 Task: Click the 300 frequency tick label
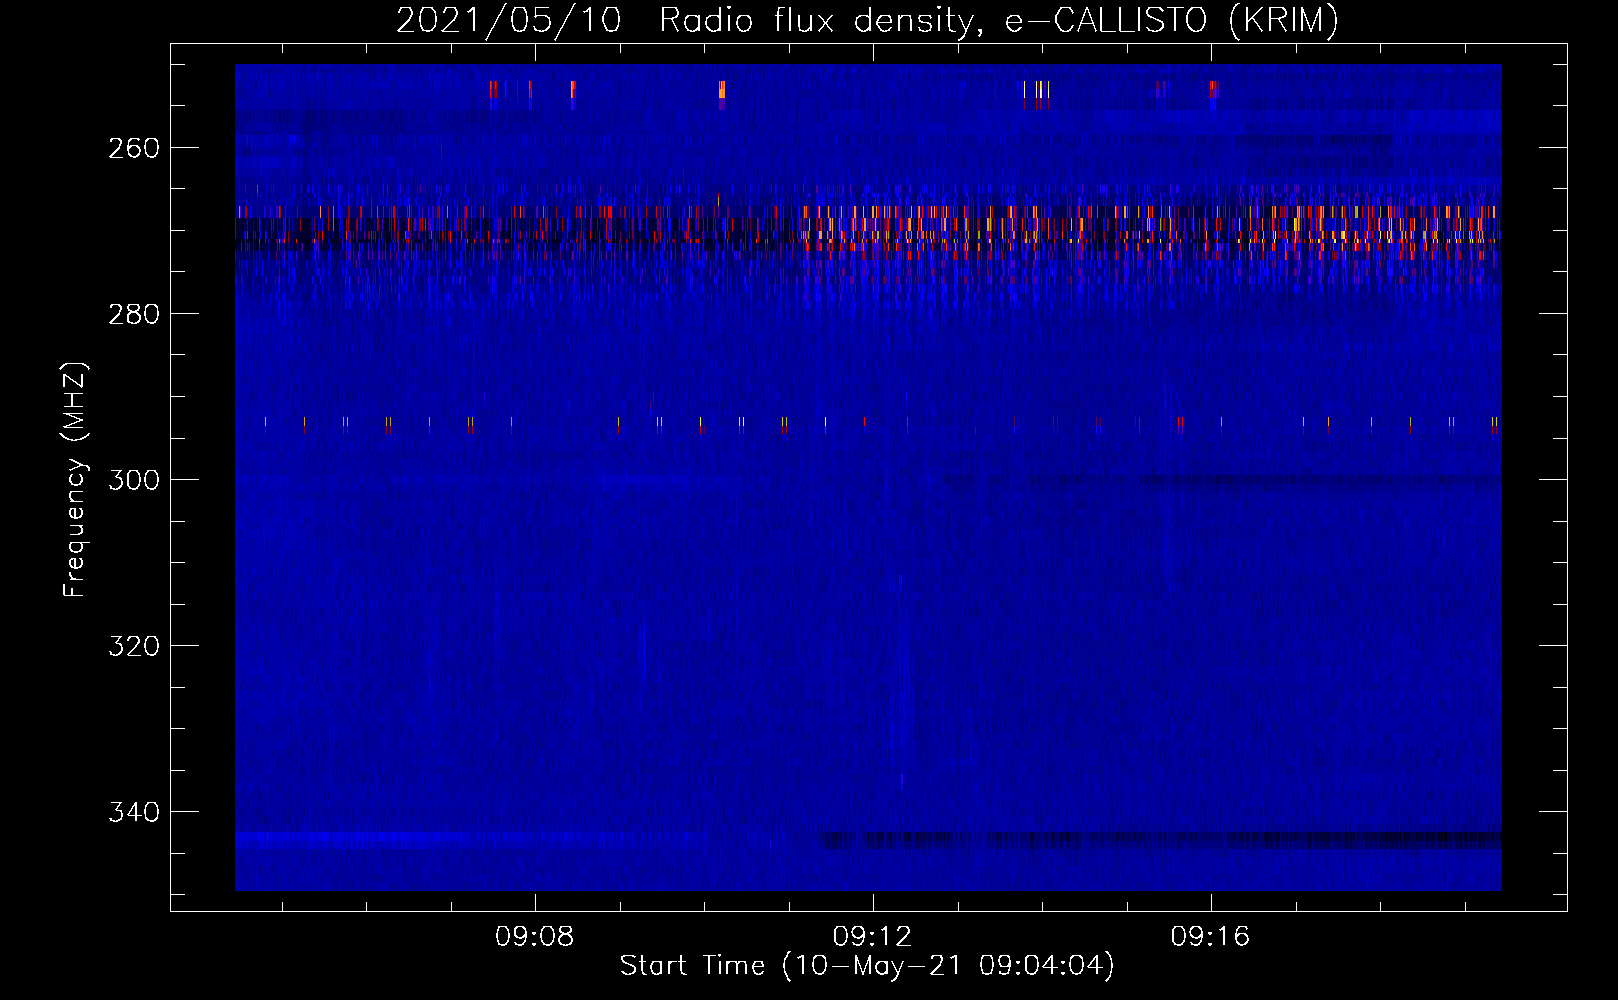(x=134, y=480)
